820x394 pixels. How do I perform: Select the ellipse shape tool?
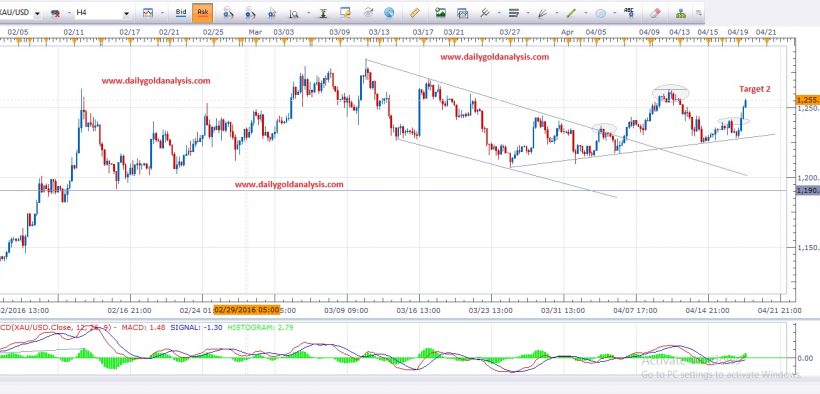[600, 13]
